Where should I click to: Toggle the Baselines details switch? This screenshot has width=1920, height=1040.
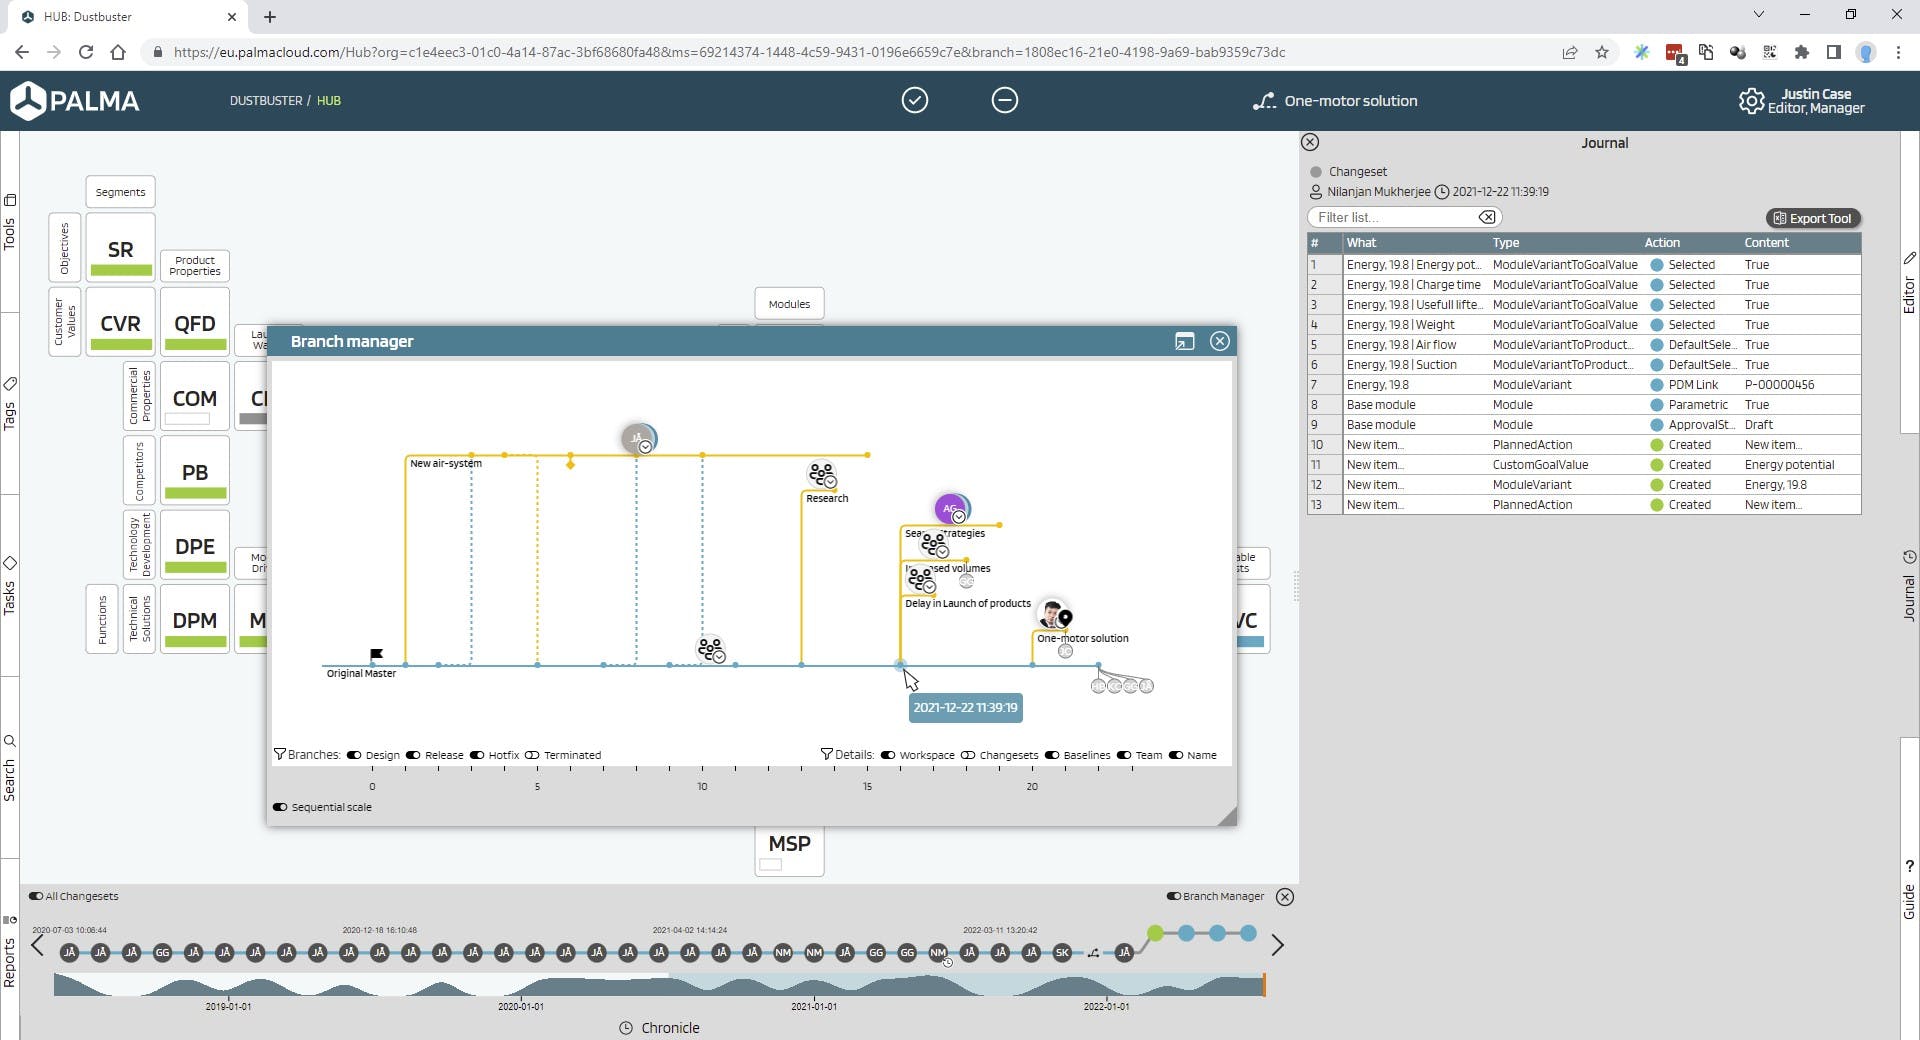[1052, 755]
